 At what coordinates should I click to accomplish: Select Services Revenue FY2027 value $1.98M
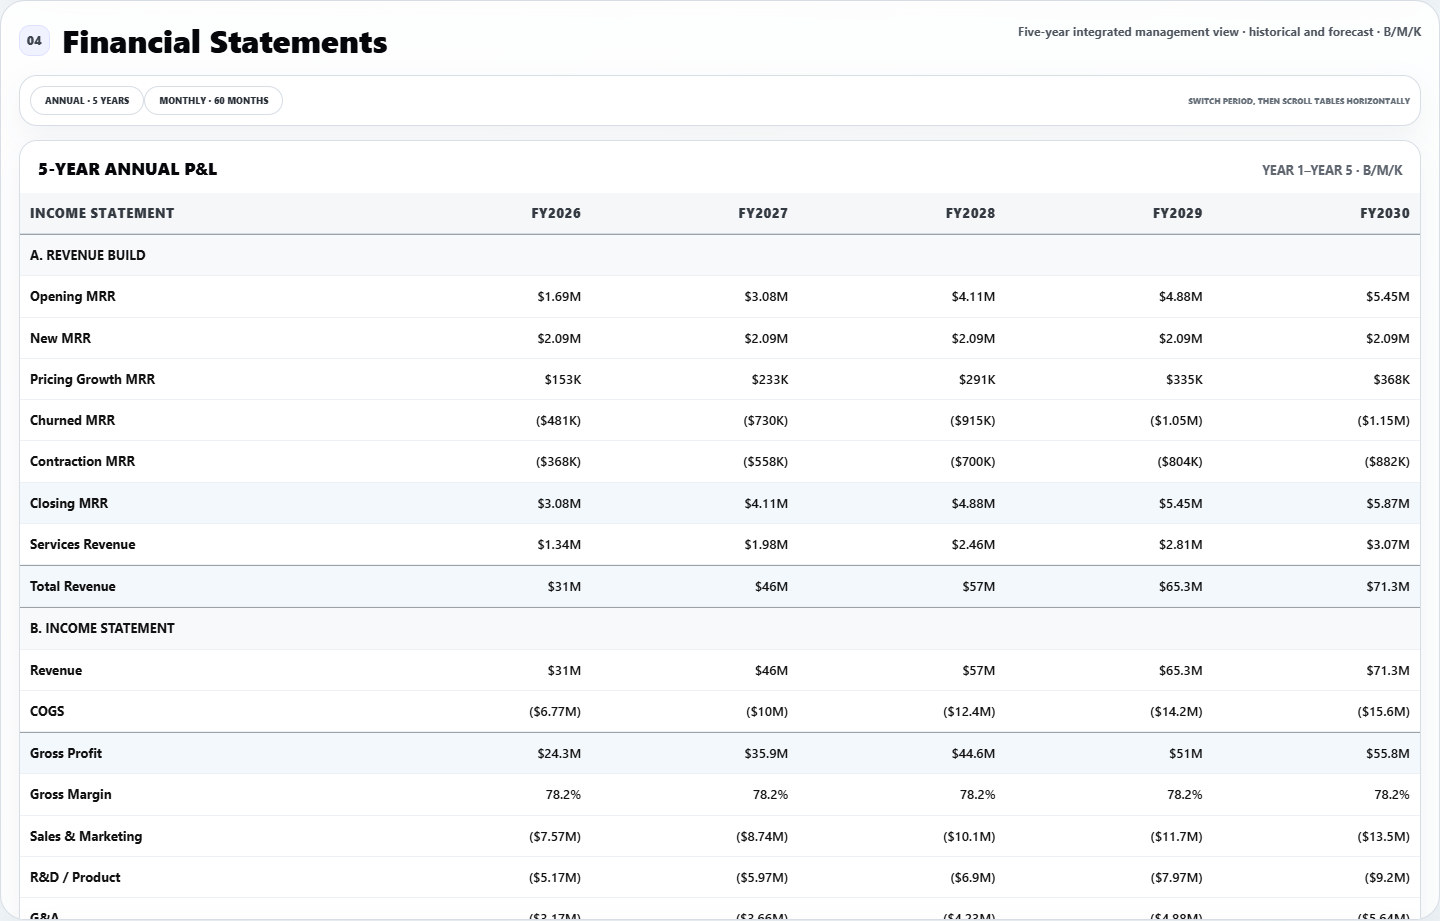click(x=766, y=544)
